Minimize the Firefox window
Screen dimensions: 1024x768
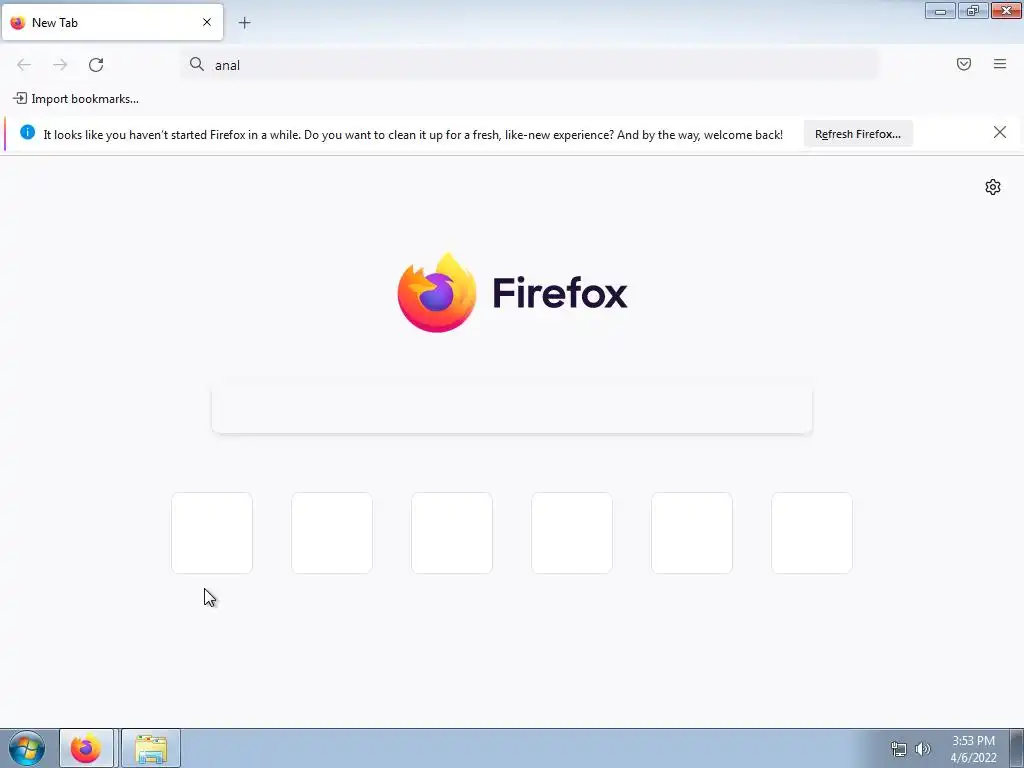click(940, 10)
